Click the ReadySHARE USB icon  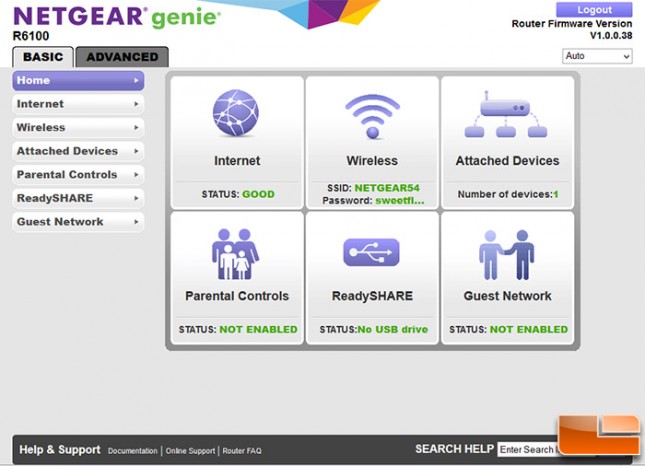(x=371, y=252)
